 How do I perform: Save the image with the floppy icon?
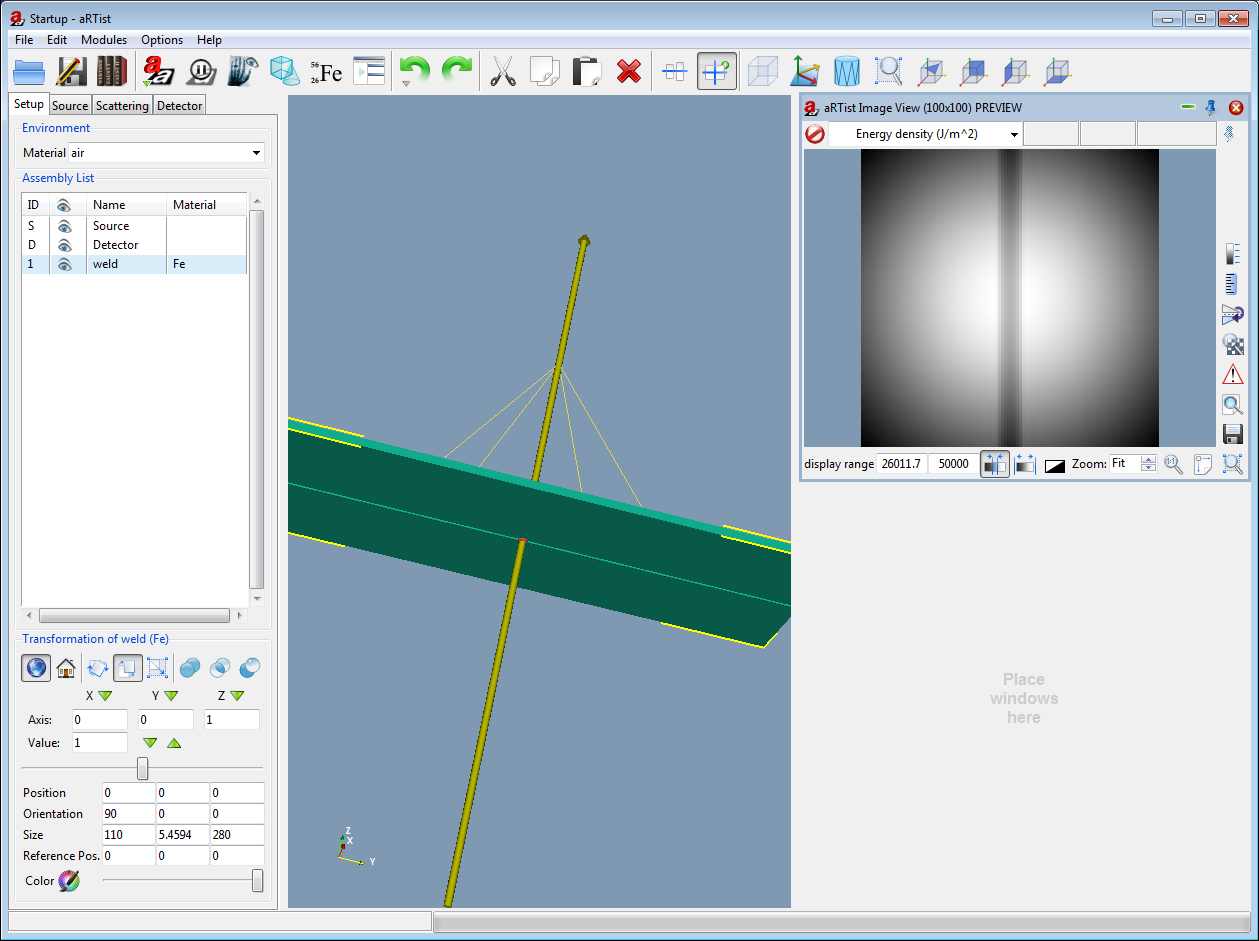(x=1233, y=434)
